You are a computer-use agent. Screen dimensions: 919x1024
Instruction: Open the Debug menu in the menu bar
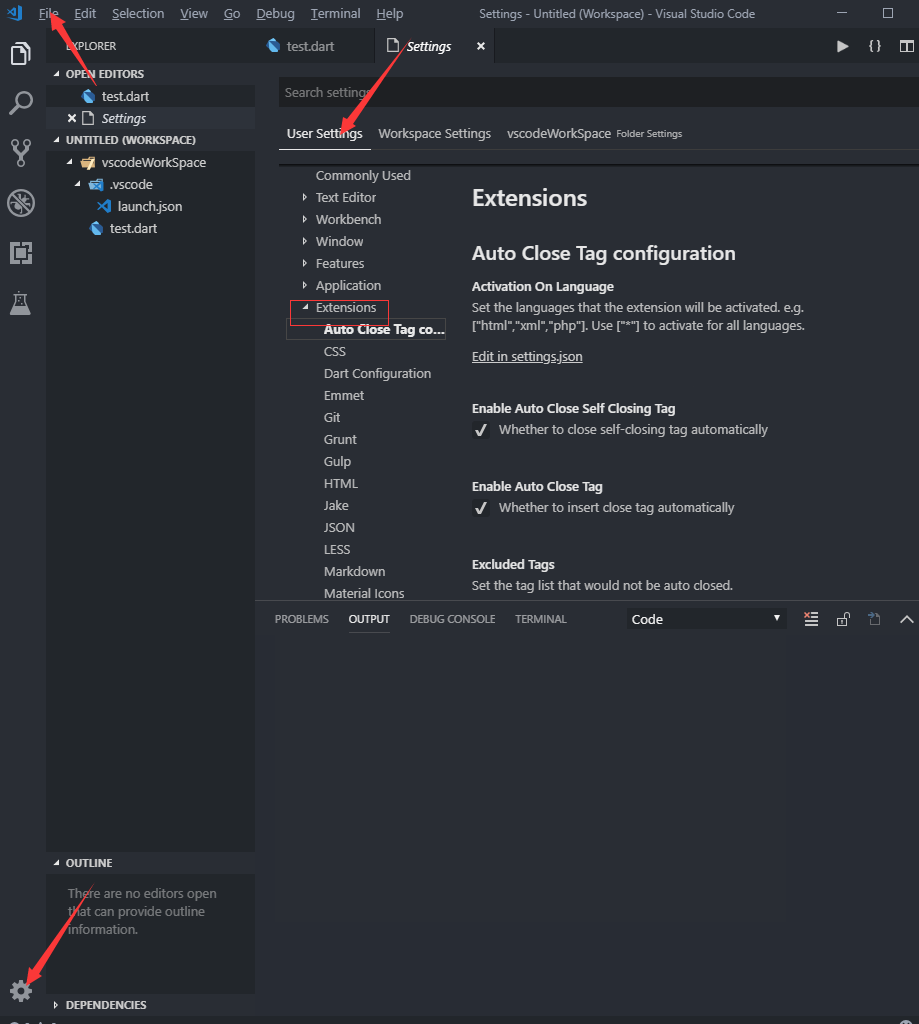[275, 13]
